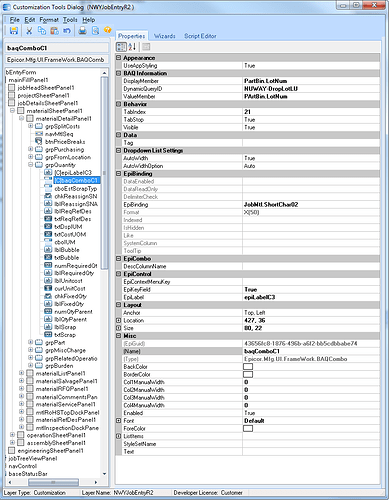Click the Undo arrow icon

[x=67, y=31]
